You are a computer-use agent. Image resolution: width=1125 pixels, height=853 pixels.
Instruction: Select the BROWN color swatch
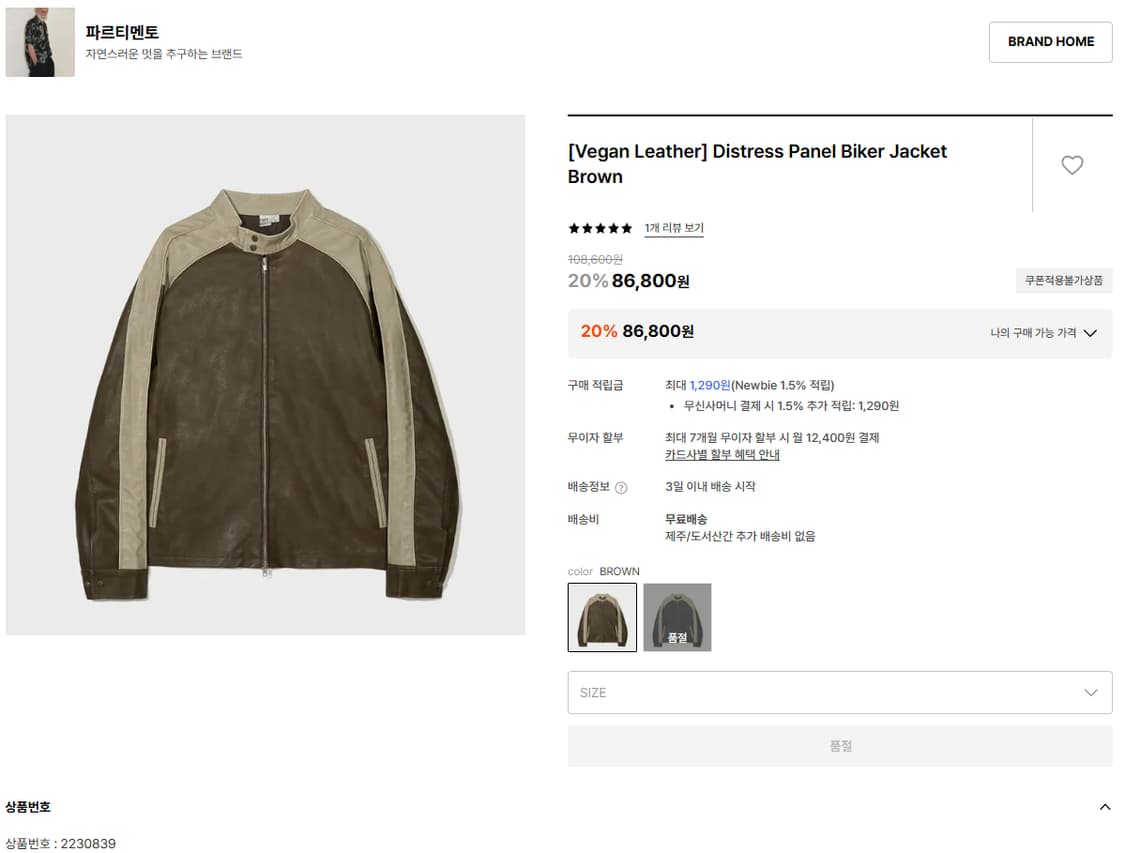point(602,617)
